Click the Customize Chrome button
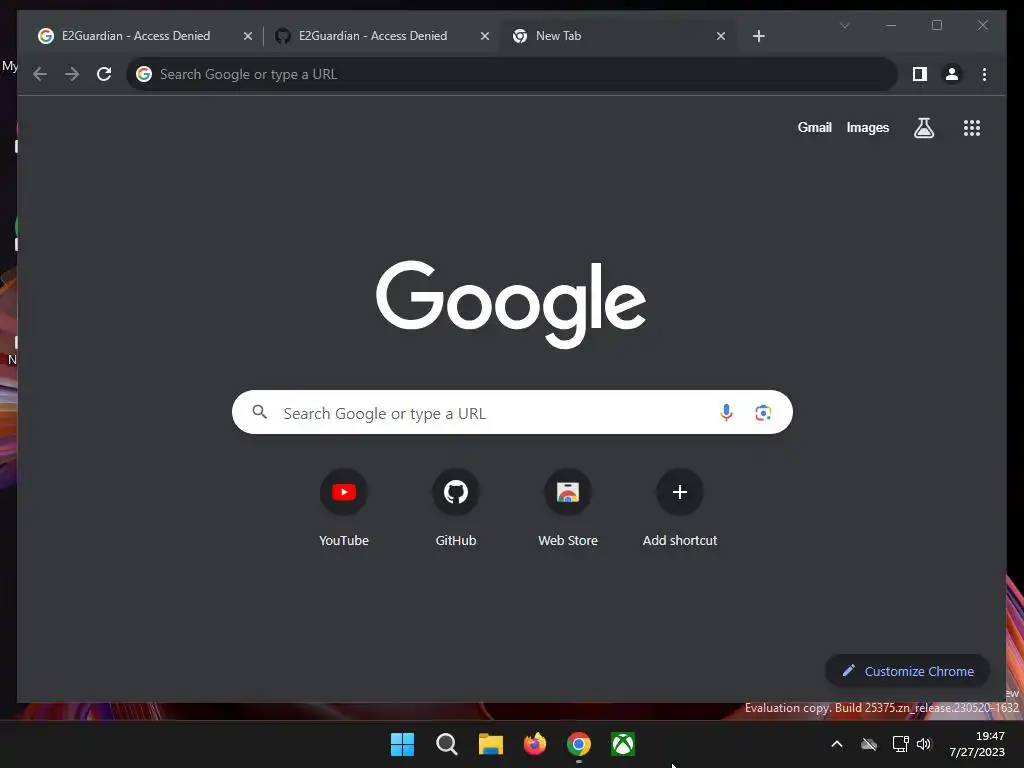This screenshot has height=768, width=1024. point(907,671)
